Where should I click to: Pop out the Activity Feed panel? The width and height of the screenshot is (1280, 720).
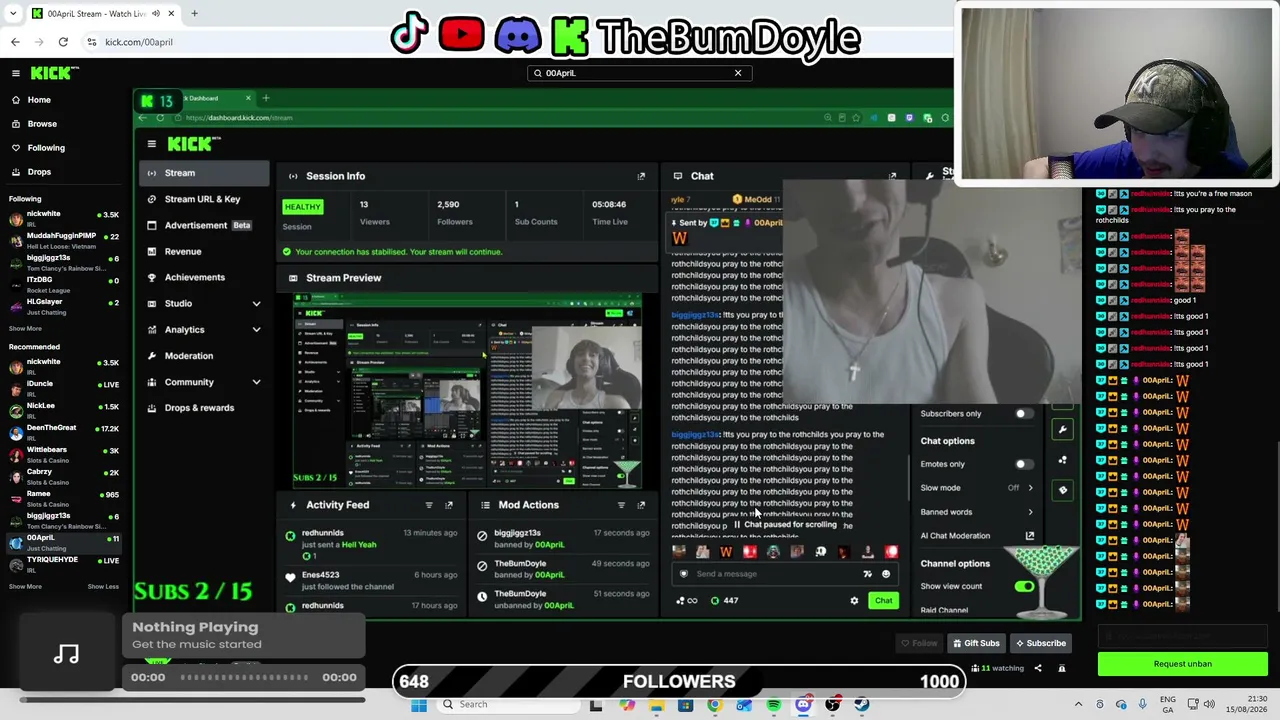pos(449,505)
